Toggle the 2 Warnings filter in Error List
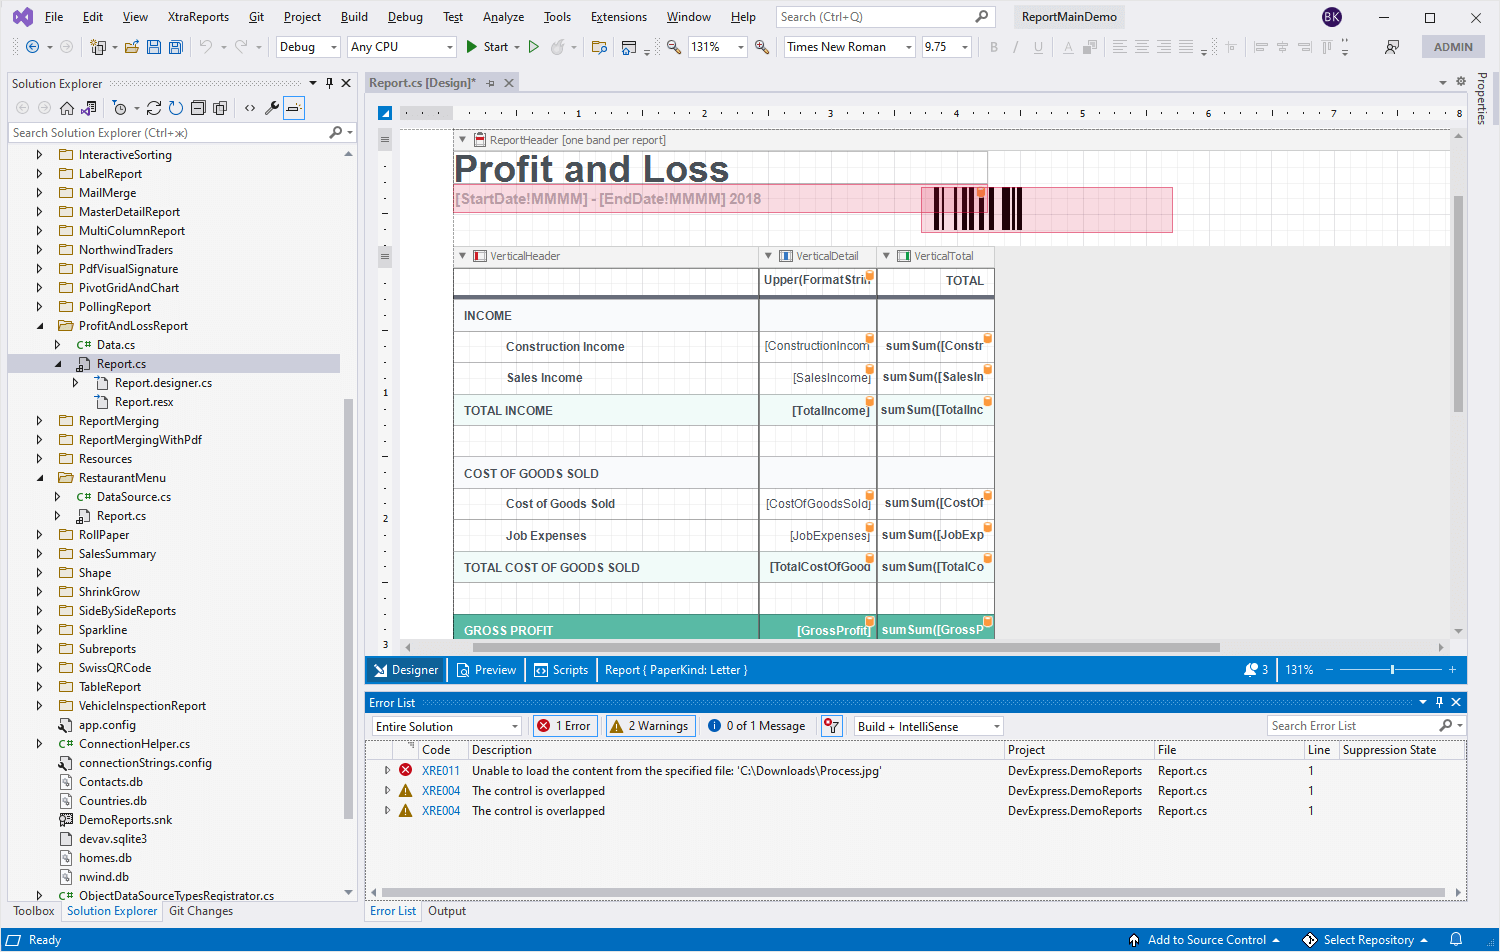The height and width of the screenshot is (952, 1500). [650, 725]
